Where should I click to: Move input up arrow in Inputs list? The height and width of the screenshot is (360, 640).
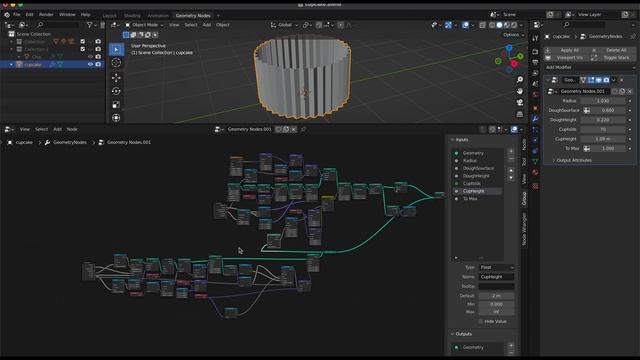pyautogui.click(x=511, y=170)
